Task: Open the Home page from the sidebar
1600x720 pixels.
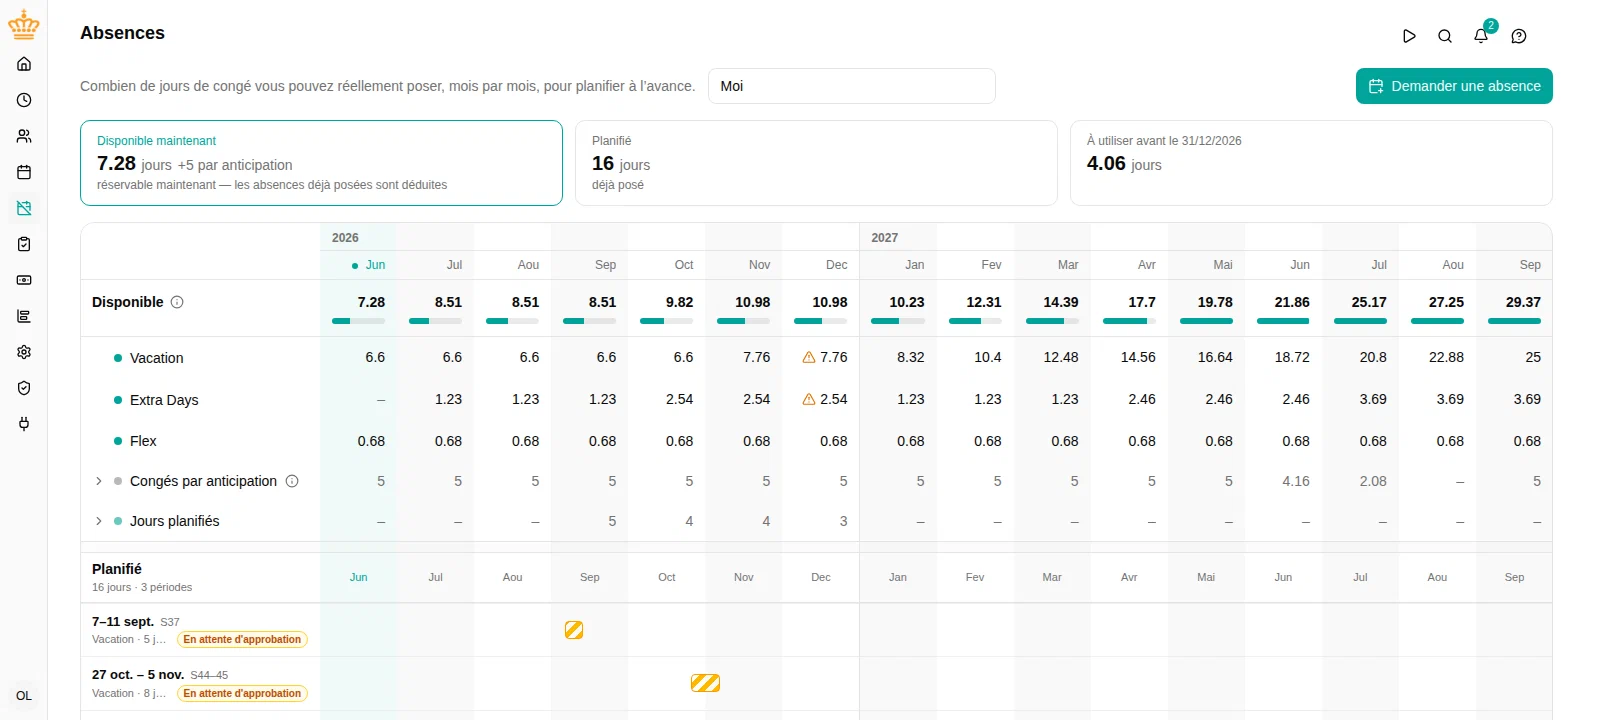Action: pos(24,64)
